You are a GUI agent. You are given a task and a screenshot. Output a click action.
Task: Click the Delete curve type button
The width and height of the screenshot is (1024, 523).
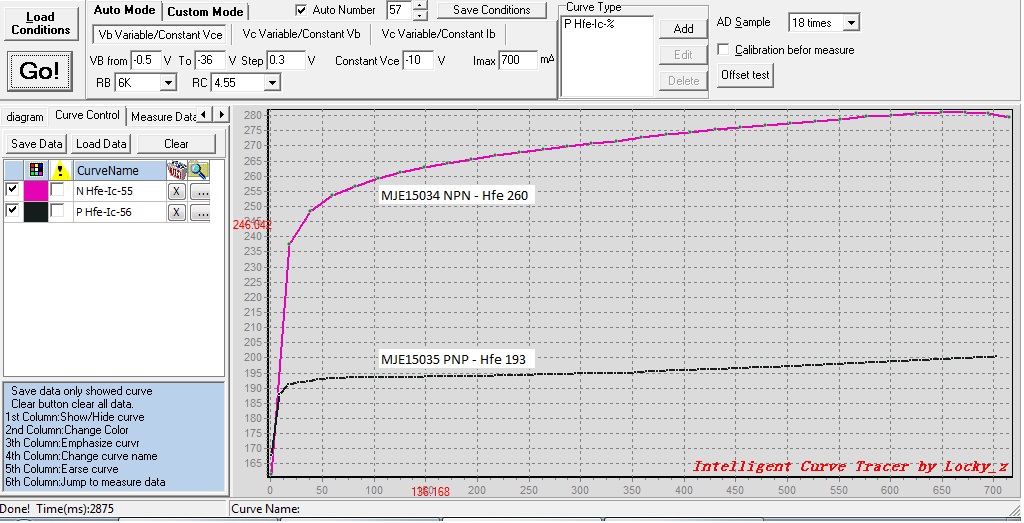pyautogui.click(x=683, y=81)
